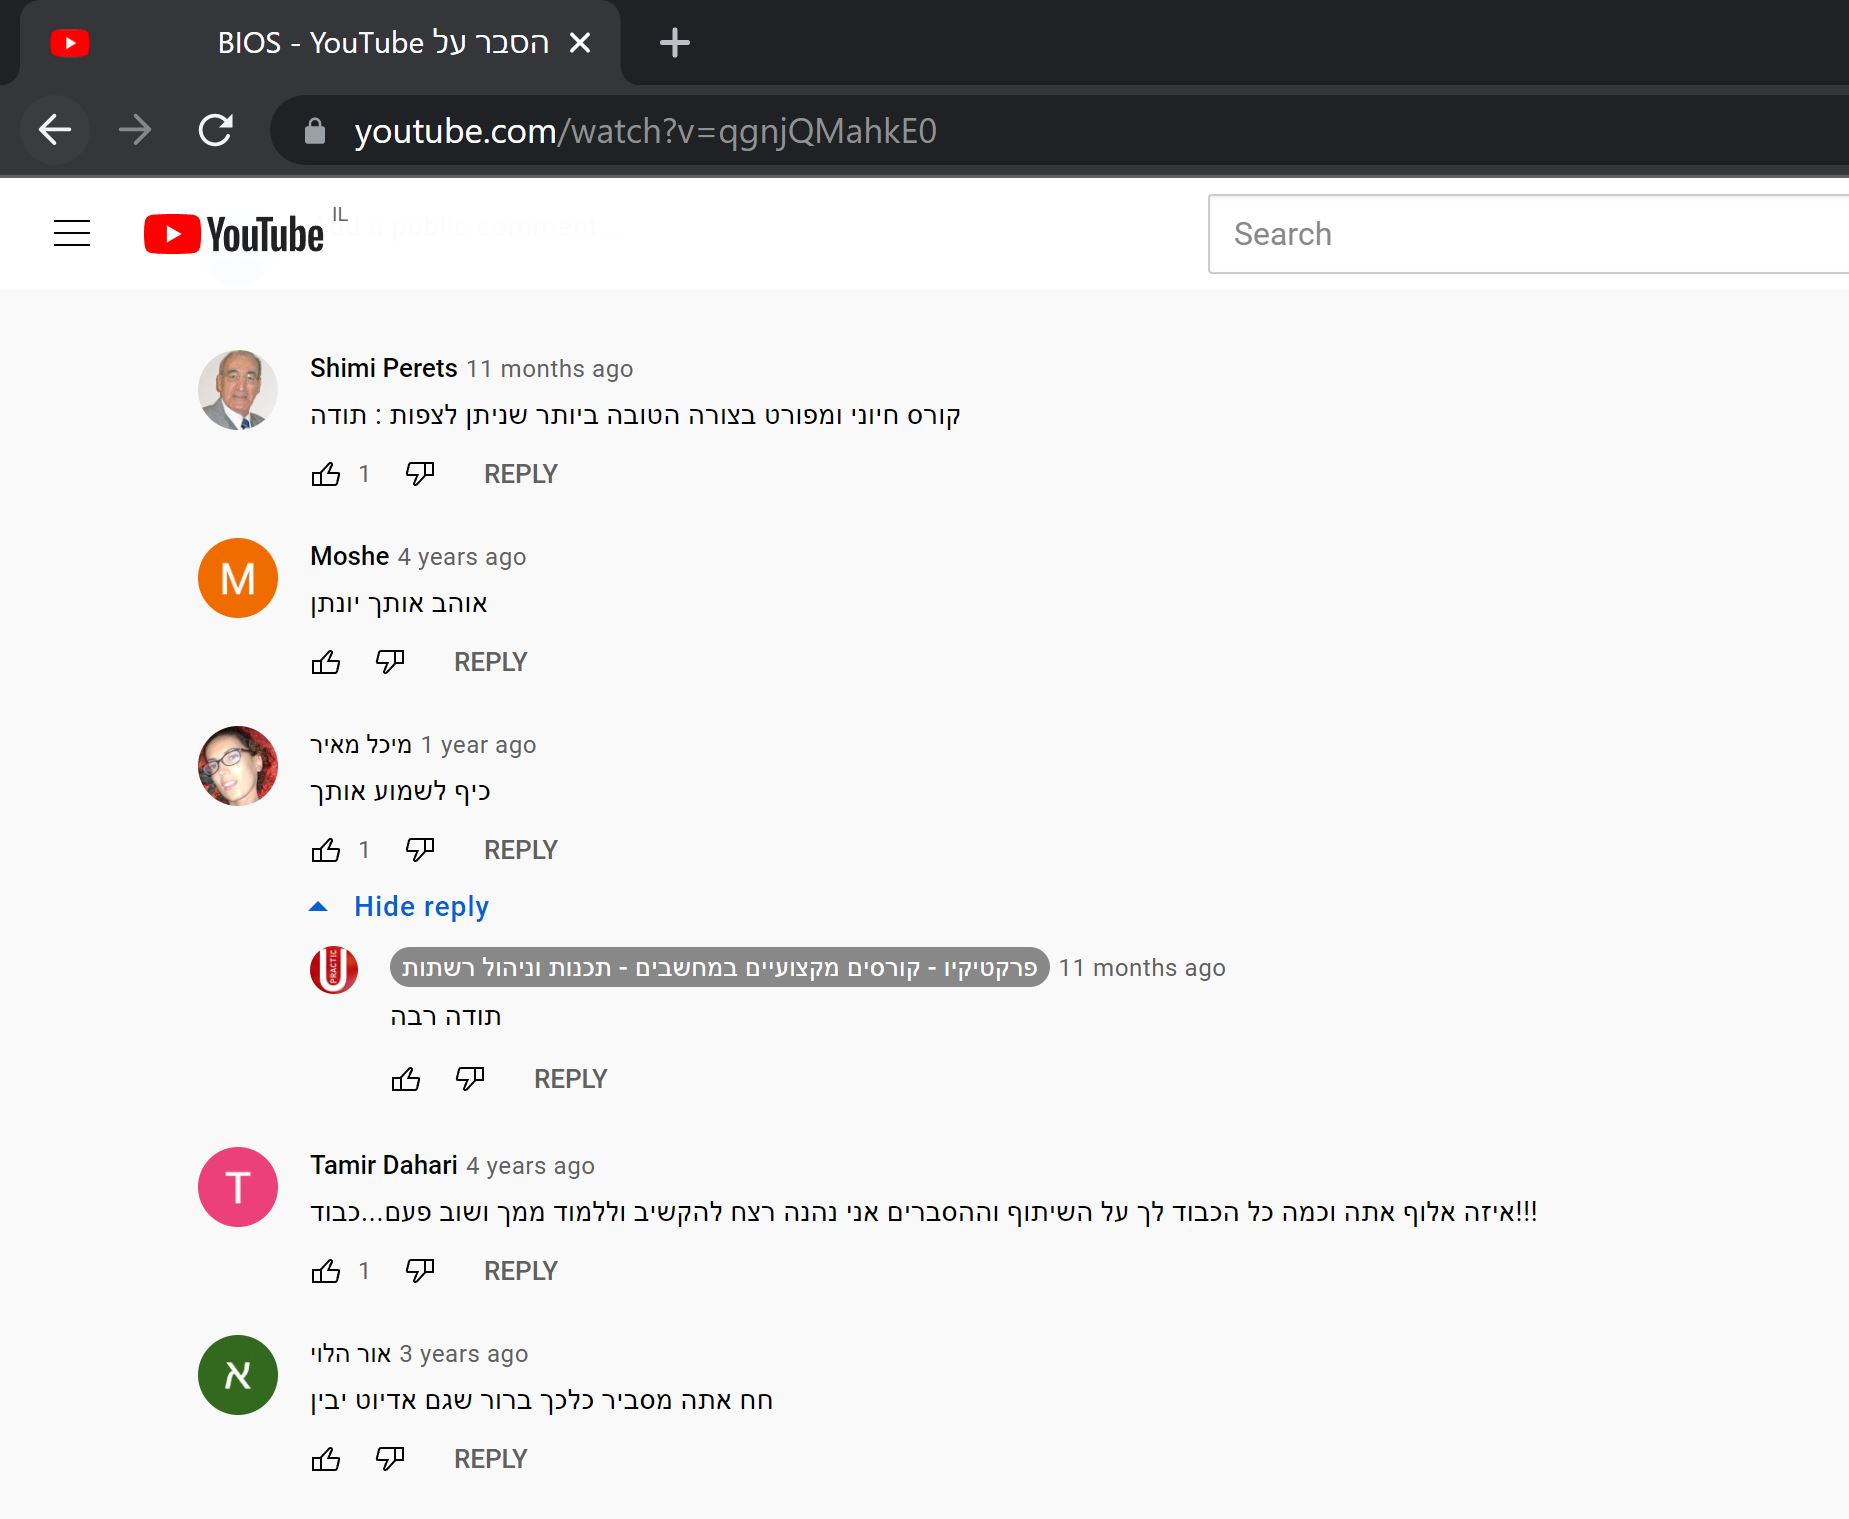
Task: Open a new browser tab
Action: coord(675,43)
